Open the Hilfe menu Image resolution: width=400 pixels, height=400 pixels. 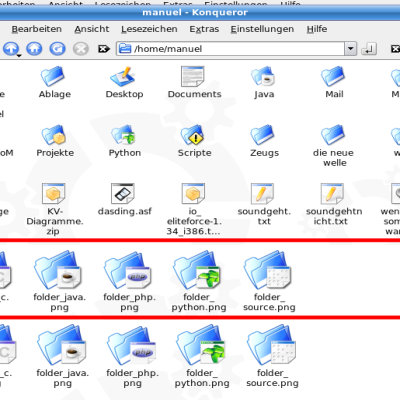(317, 29)
